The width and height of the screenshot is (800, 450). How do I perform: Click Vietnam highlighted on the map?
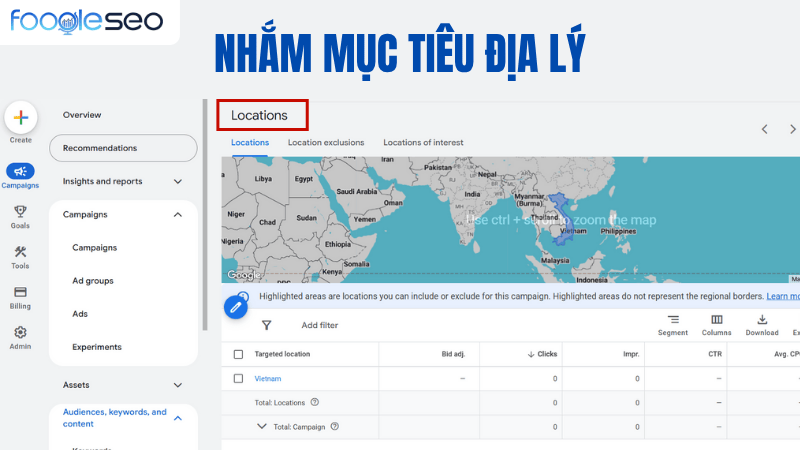[561, 217]
